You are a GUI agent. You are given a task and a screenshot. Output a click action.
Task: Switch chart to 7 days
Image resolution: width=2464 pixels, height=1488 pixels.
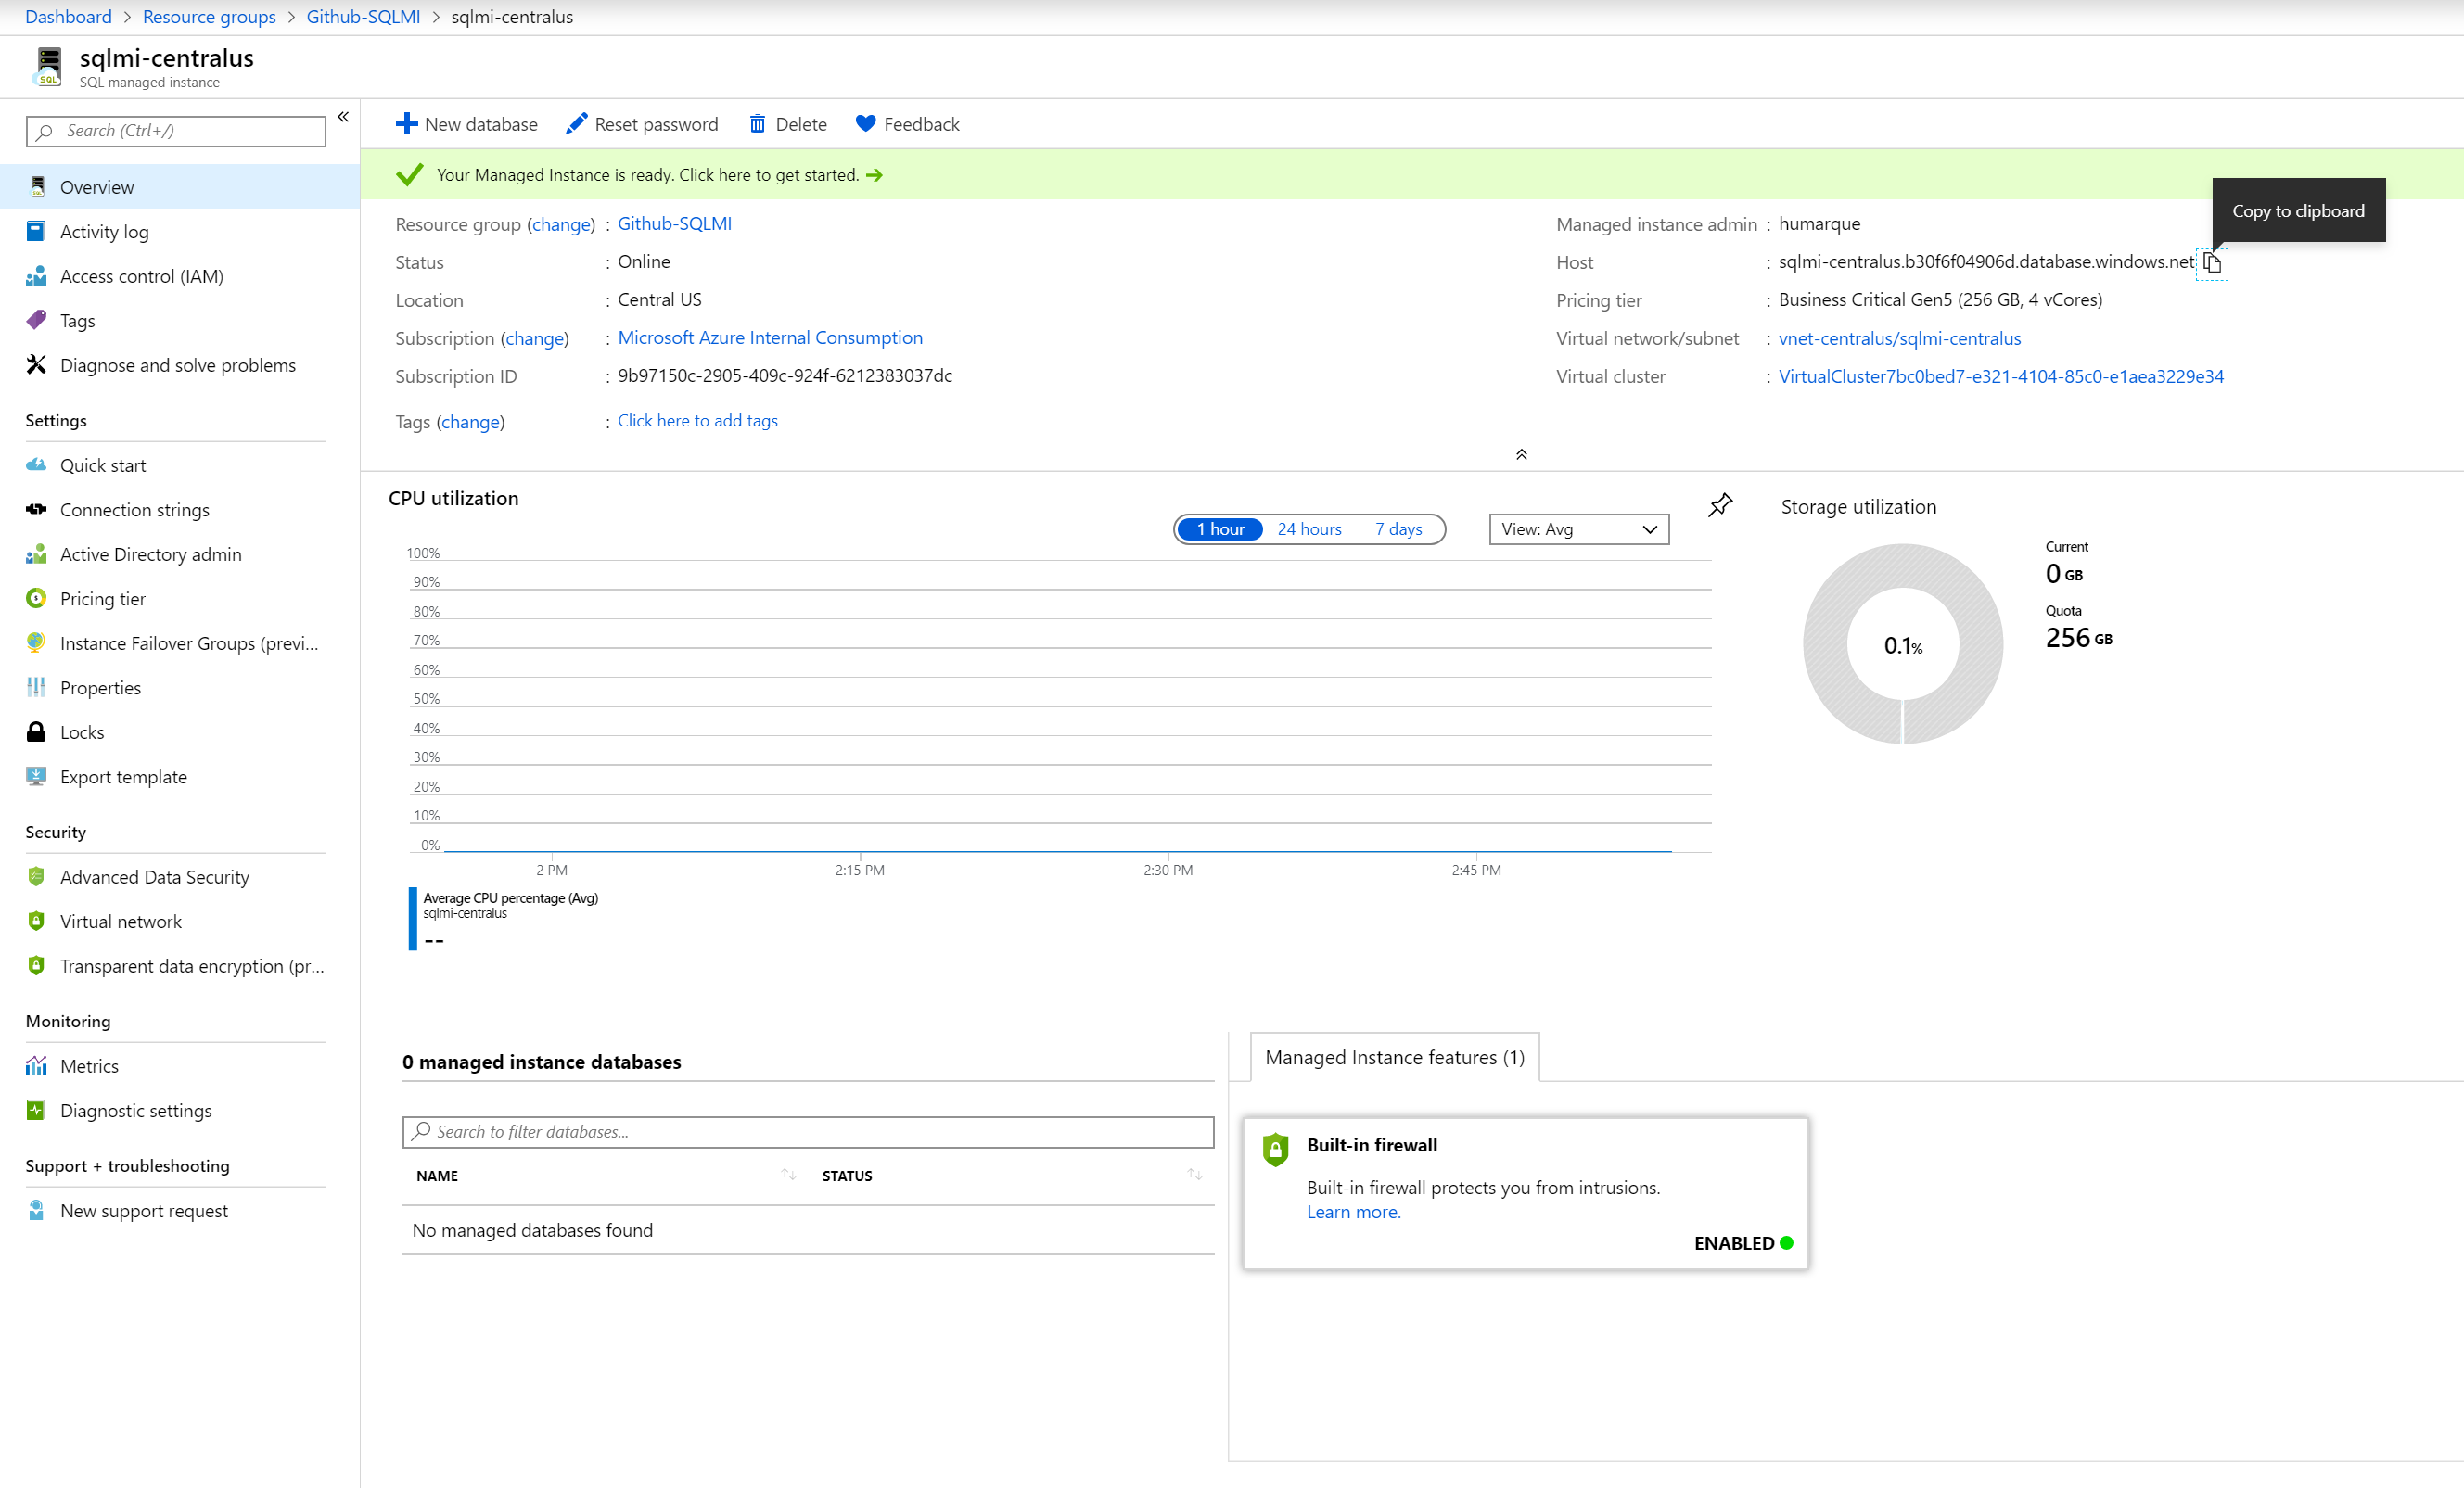(x=1398, y=529)
